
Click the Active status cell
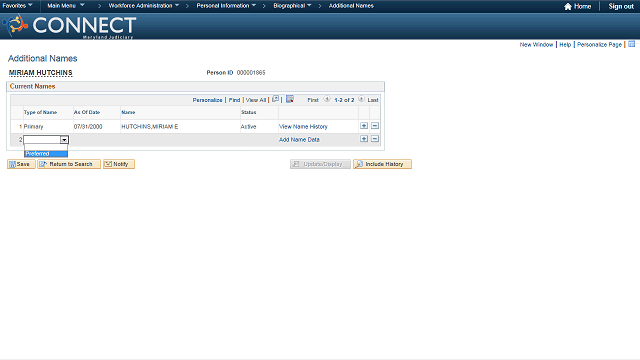248,127
